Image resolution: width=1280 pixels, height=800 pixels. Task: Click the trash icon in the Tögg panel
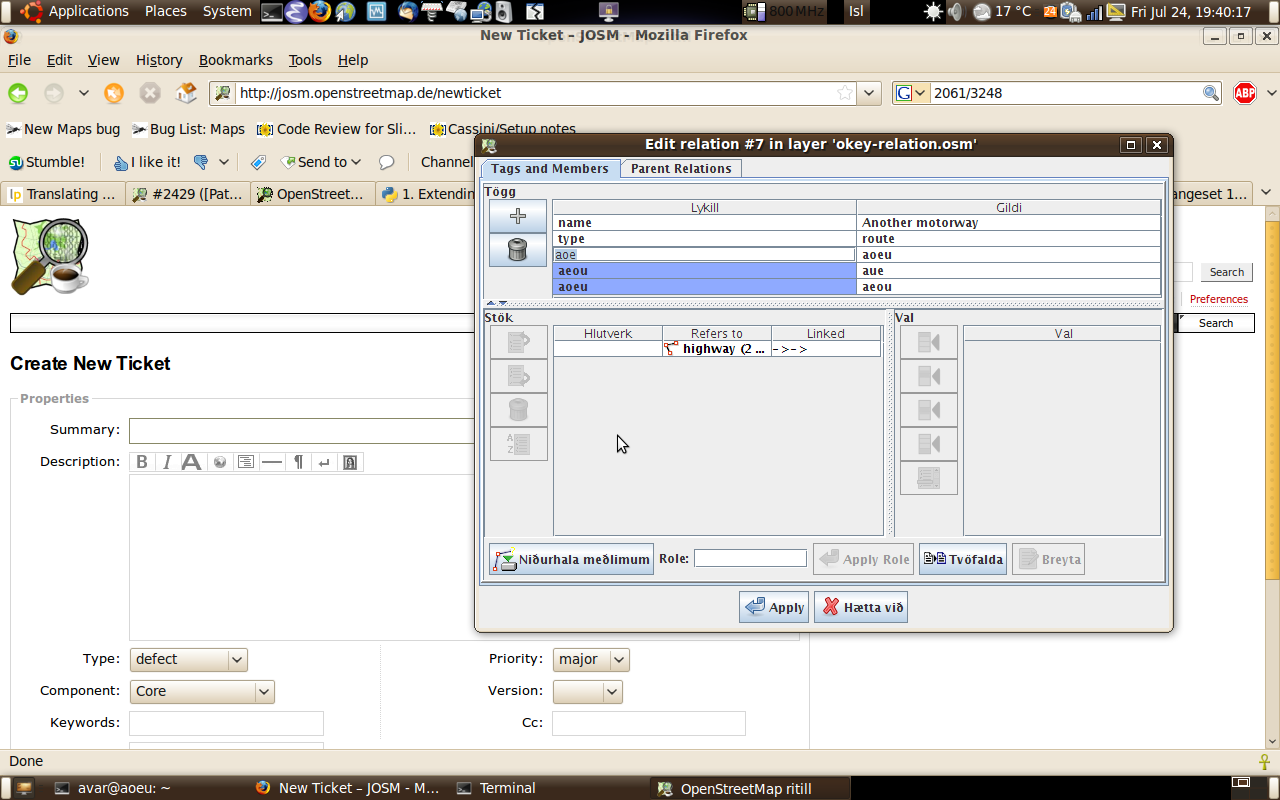tap(518, 250)
